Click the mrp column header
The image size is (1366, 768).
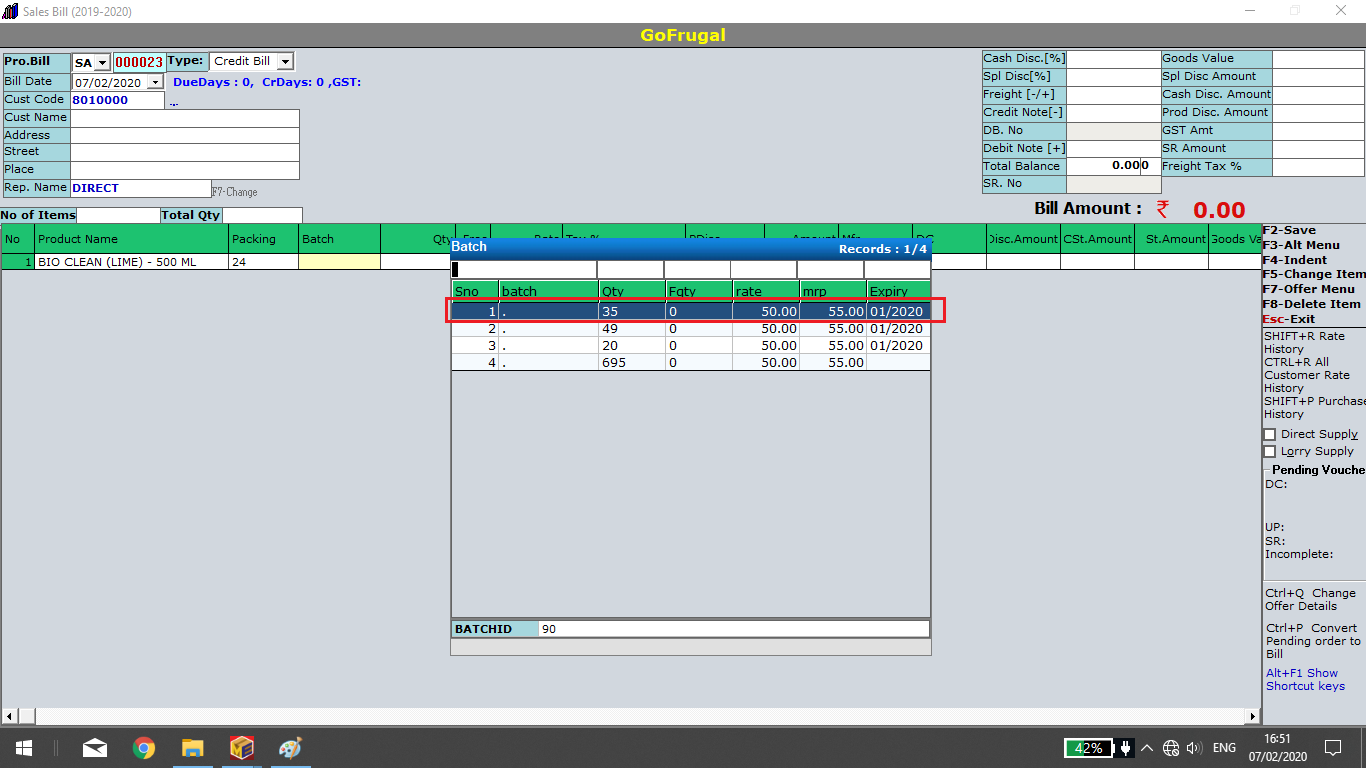tap(832, 291)
